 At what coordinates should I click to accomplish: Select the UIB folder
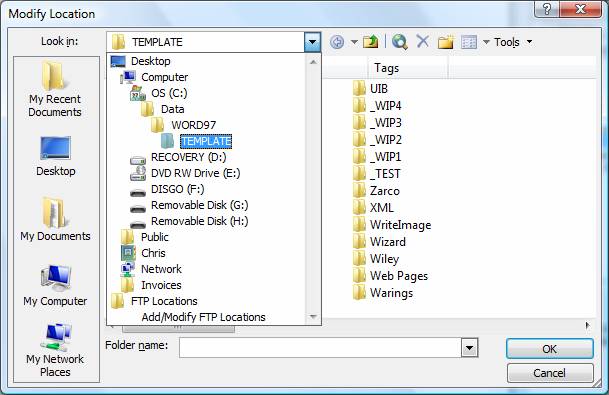coord(371,89)
